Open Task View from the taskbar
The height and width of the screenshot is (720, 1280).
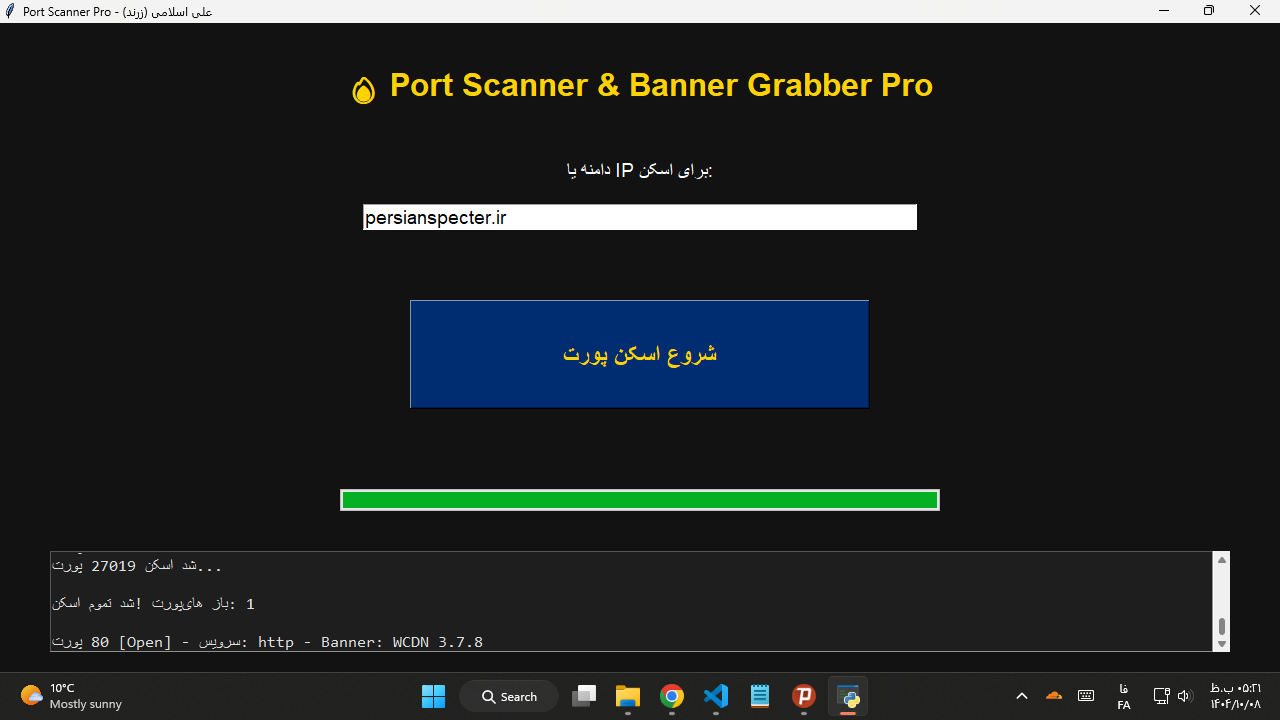click(584, 696)
